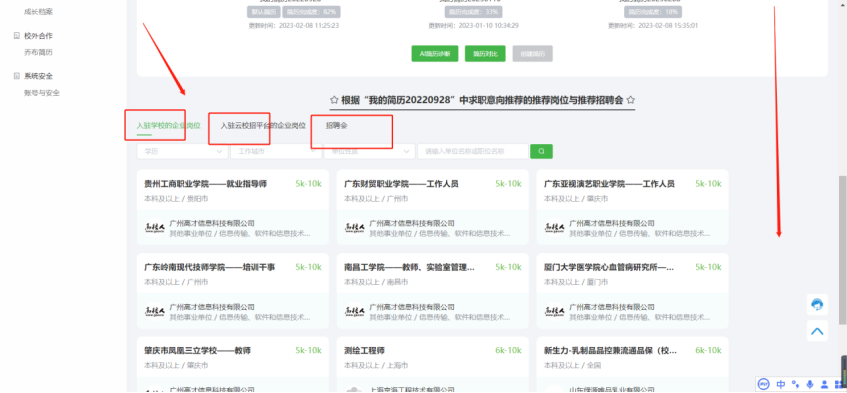Open 成长档案 in the sidebar
Viewport: 847px width, 393px height.
pyautogui.click(x=38, y=12)
